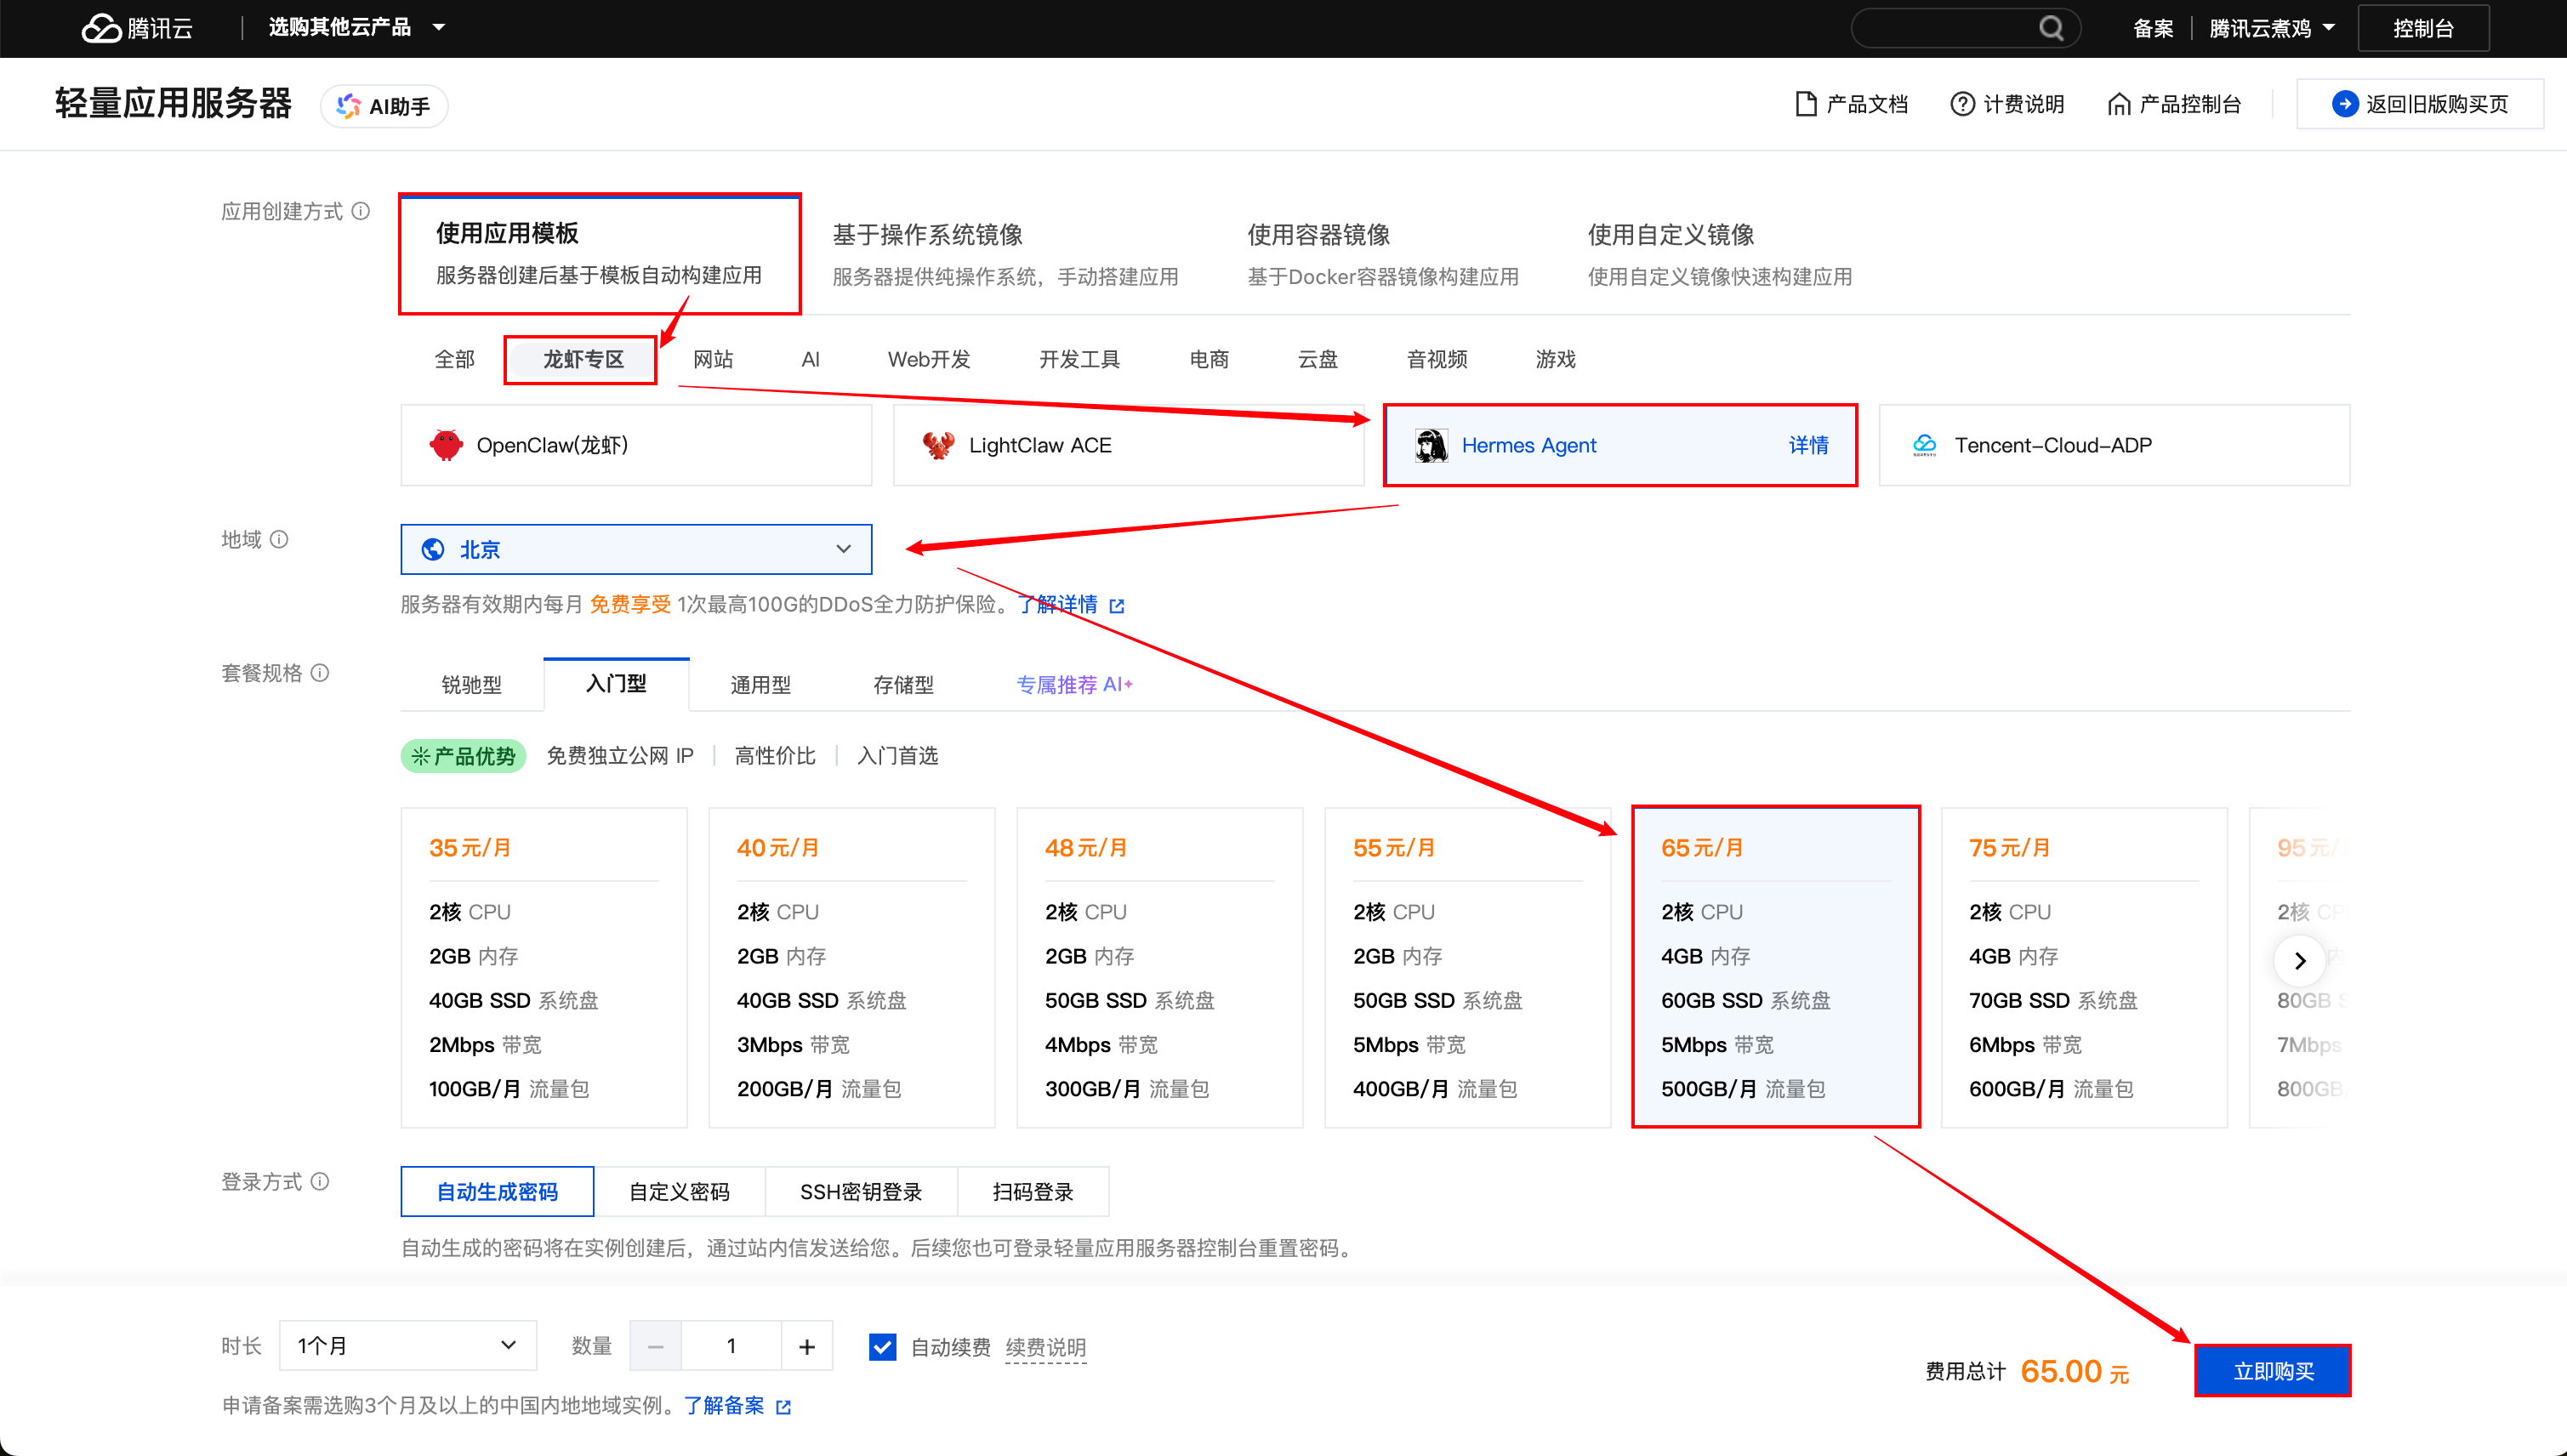Screen dimensions: 2567x1456
Task: Switch to the 龙虾专区 tab
Action: click(x=580, y=359)
